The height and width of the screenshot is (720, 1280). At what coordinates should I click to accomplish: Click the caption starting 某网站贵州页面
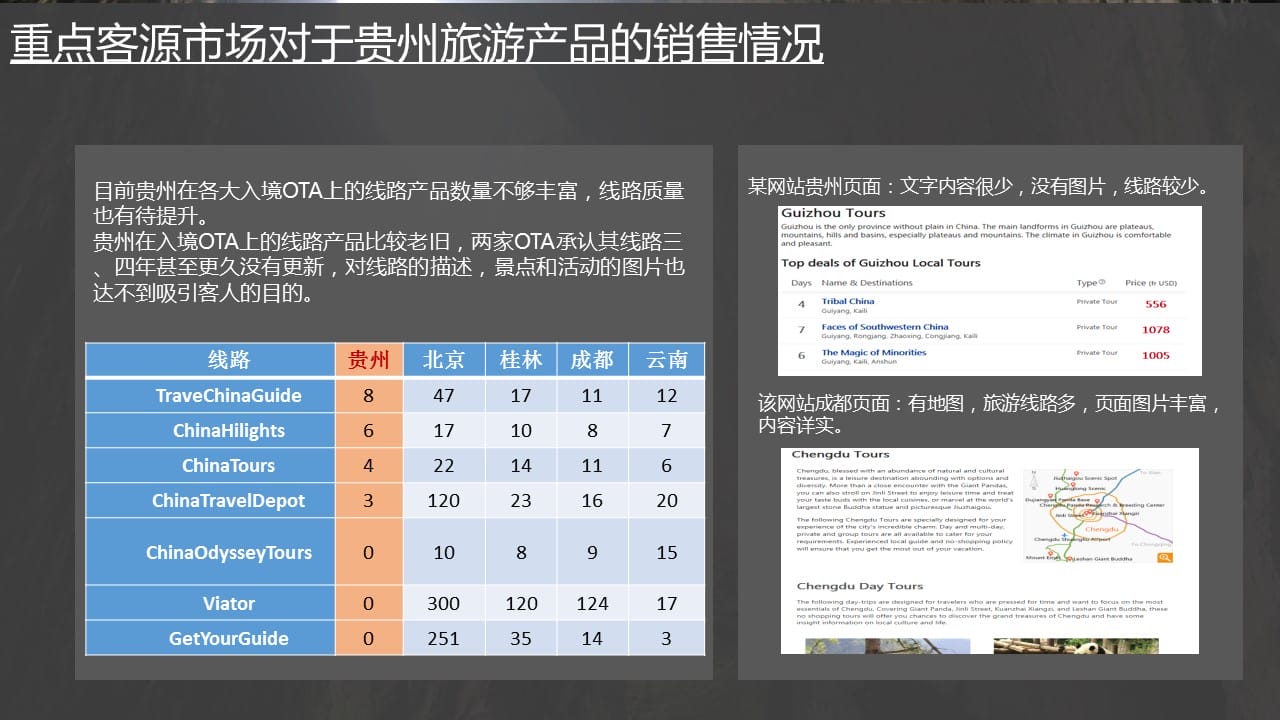(x=981, y=186)
